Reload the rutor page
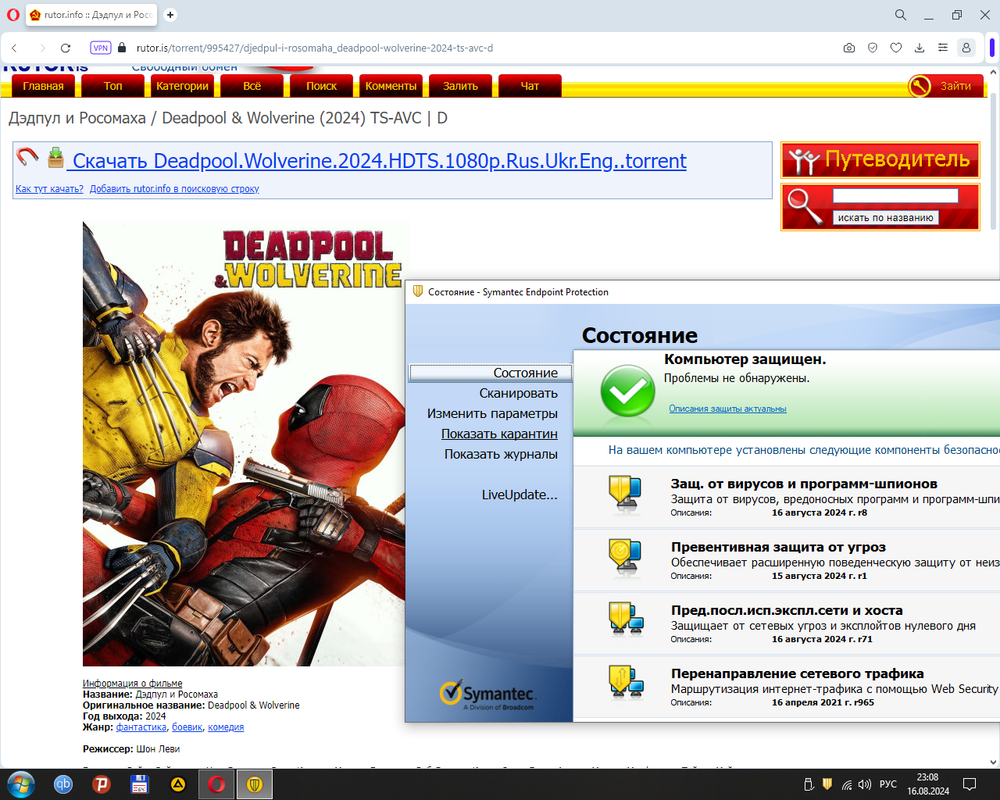 [65, 48]
